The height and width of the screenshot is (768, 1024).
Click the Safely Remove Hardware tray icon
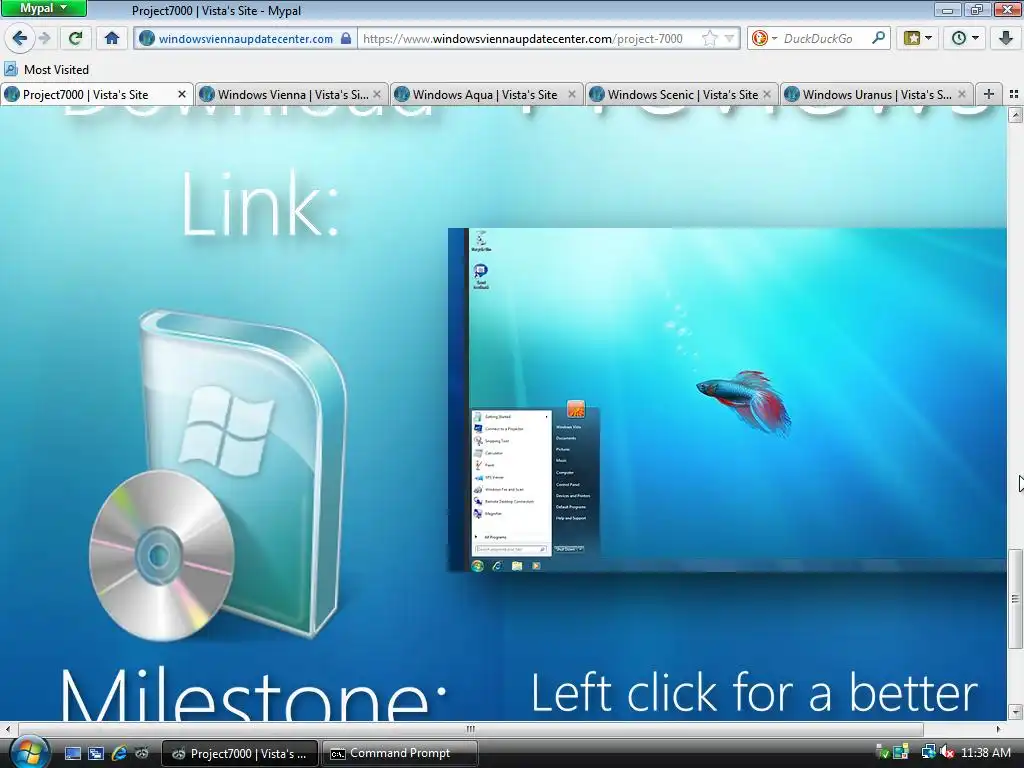882,753
